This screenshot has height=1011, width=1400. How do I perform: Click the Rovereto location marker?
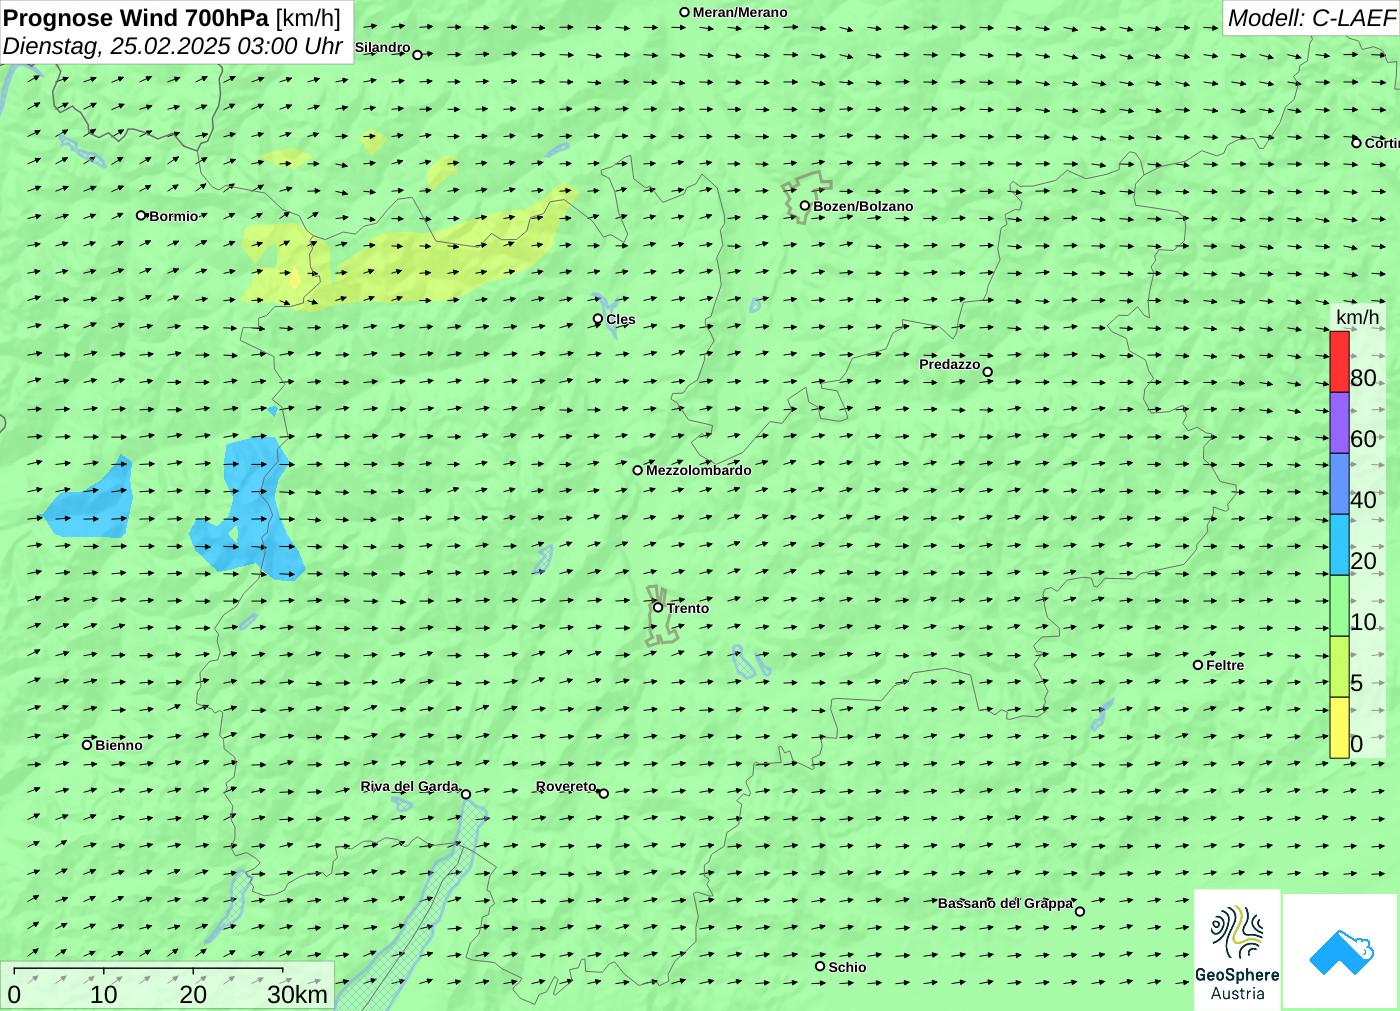(x=603, y=793)
